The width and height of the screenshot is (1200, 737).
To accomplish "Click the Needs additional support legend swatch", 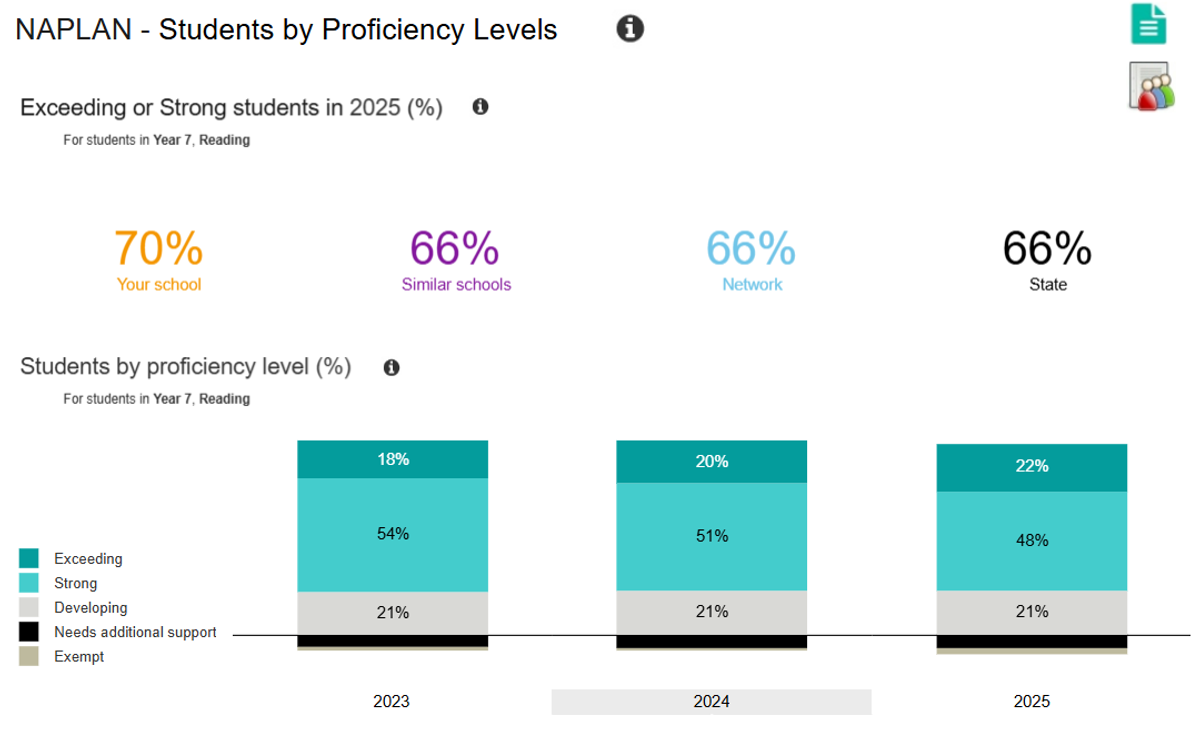I will click(30, 632).
